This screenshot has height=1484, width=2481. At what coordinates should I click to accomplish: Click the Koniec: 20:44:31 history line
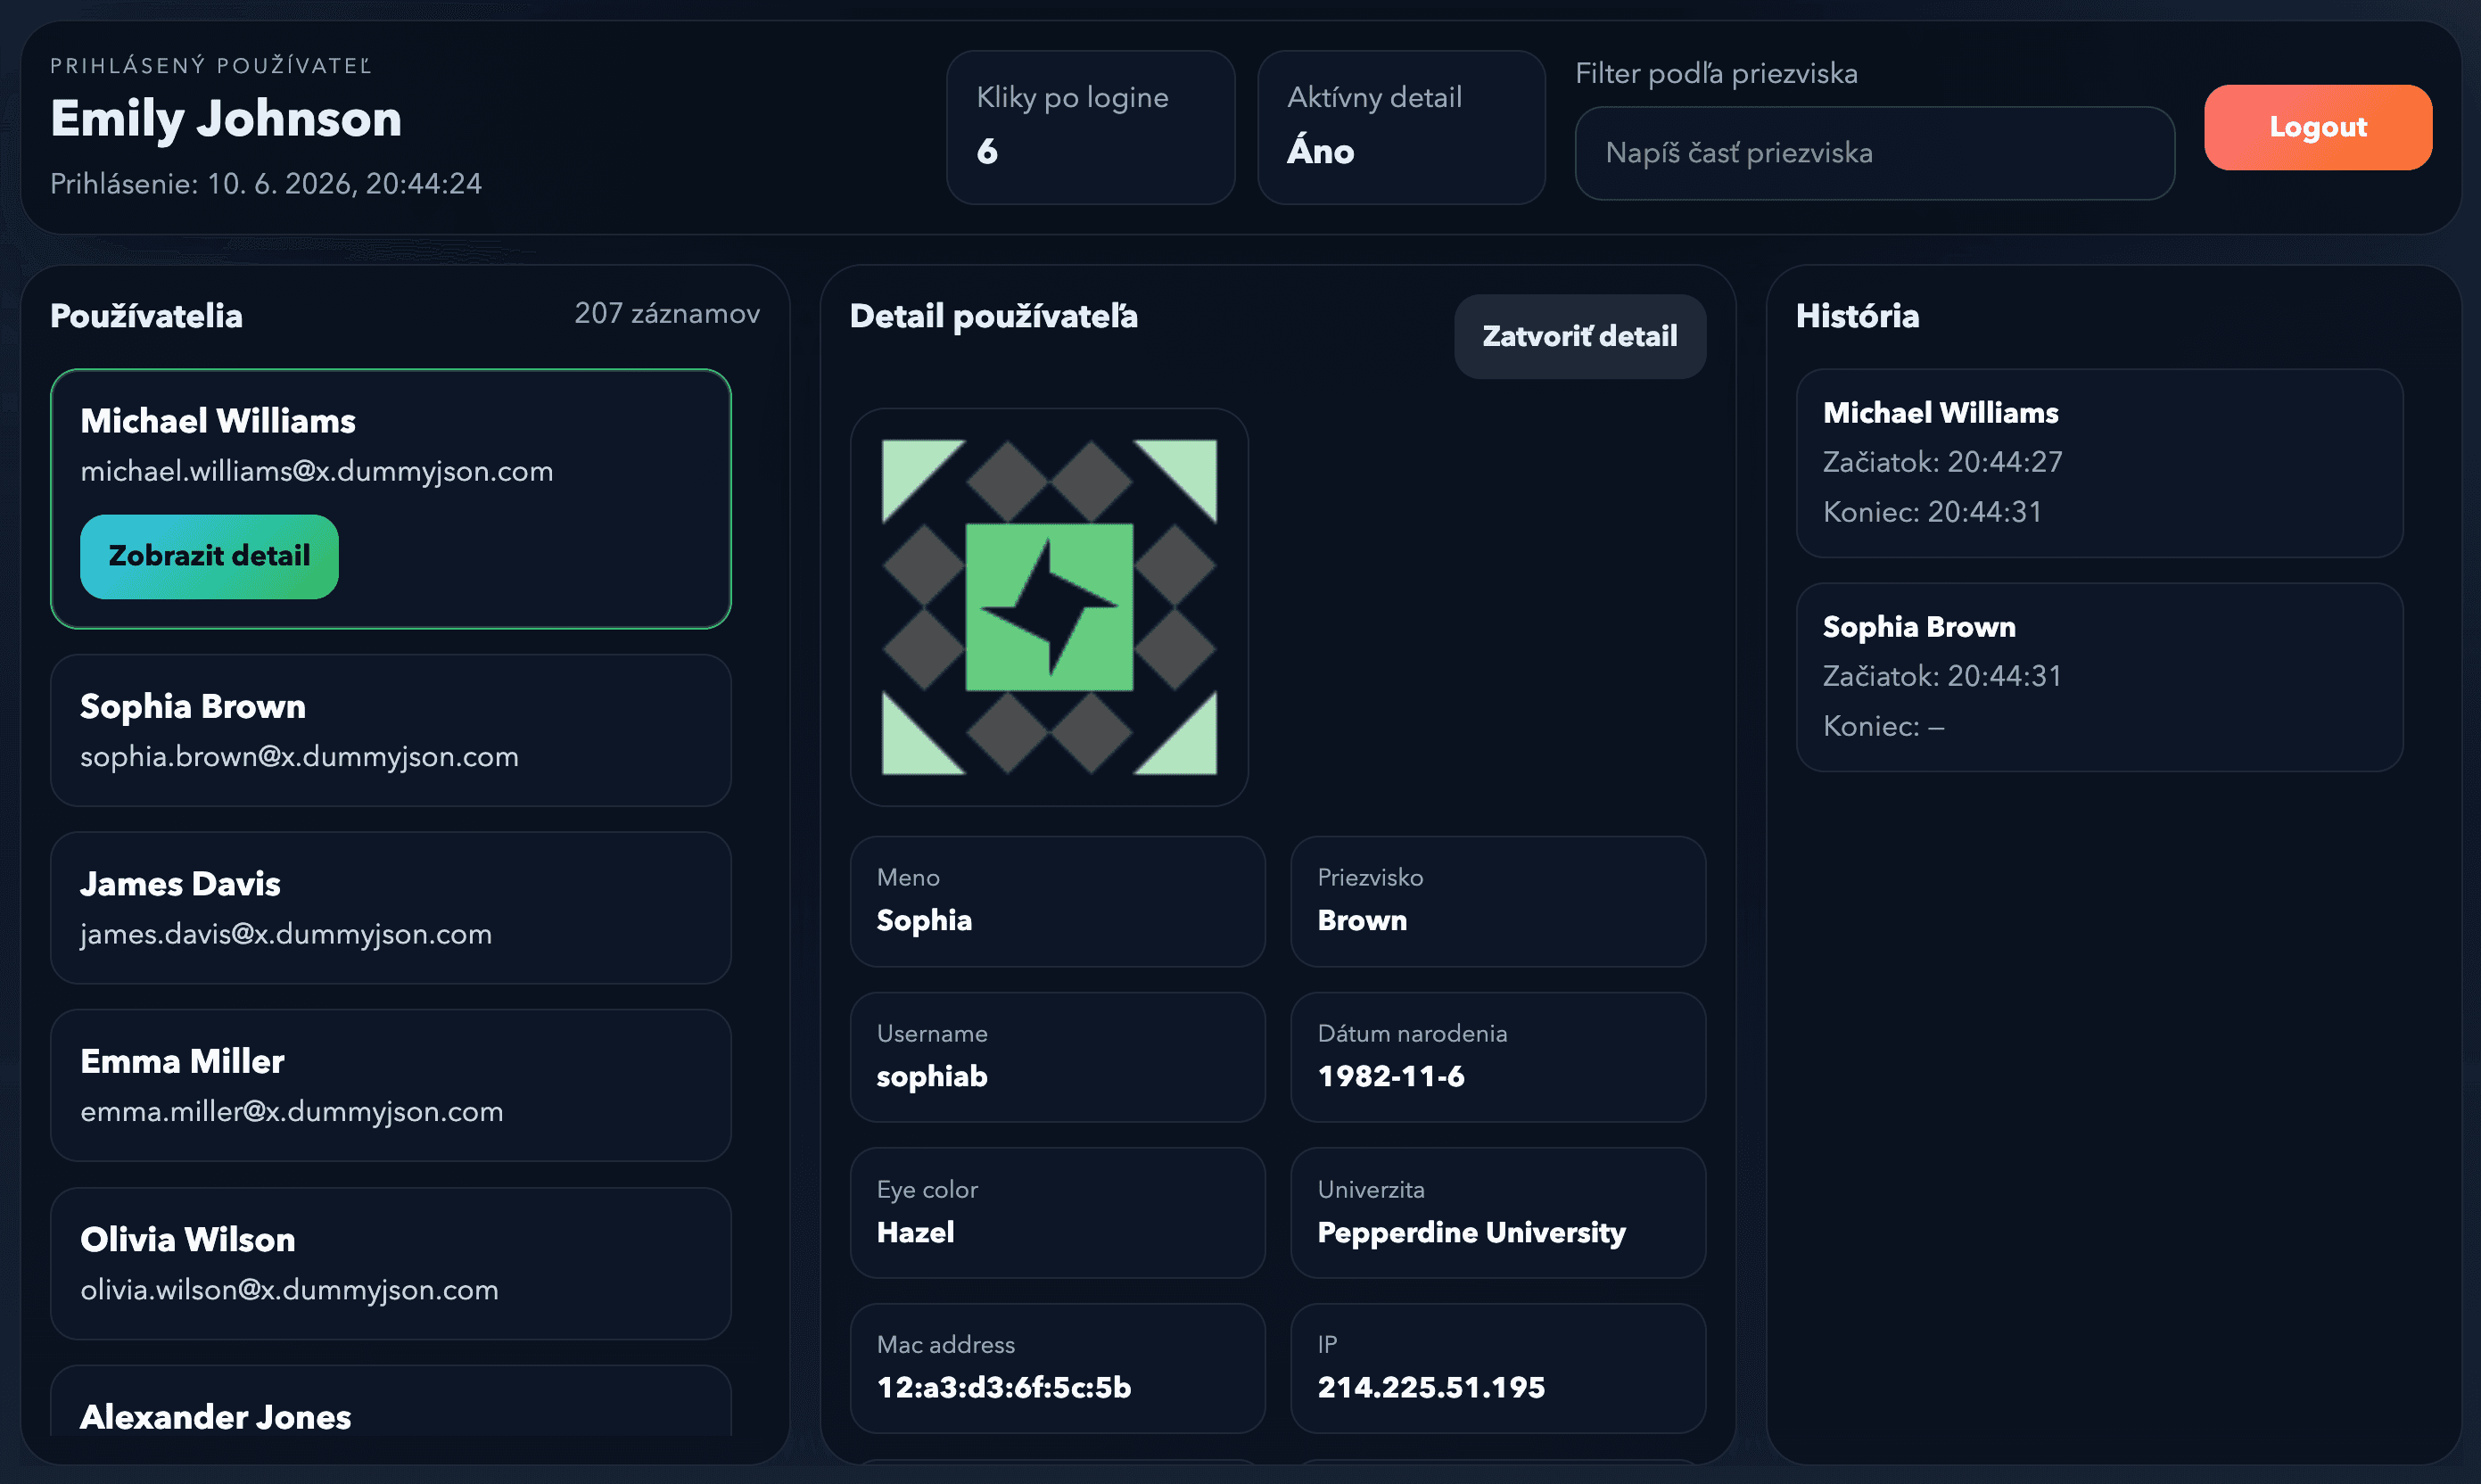pyautogui.click(x=1932, y=512)
